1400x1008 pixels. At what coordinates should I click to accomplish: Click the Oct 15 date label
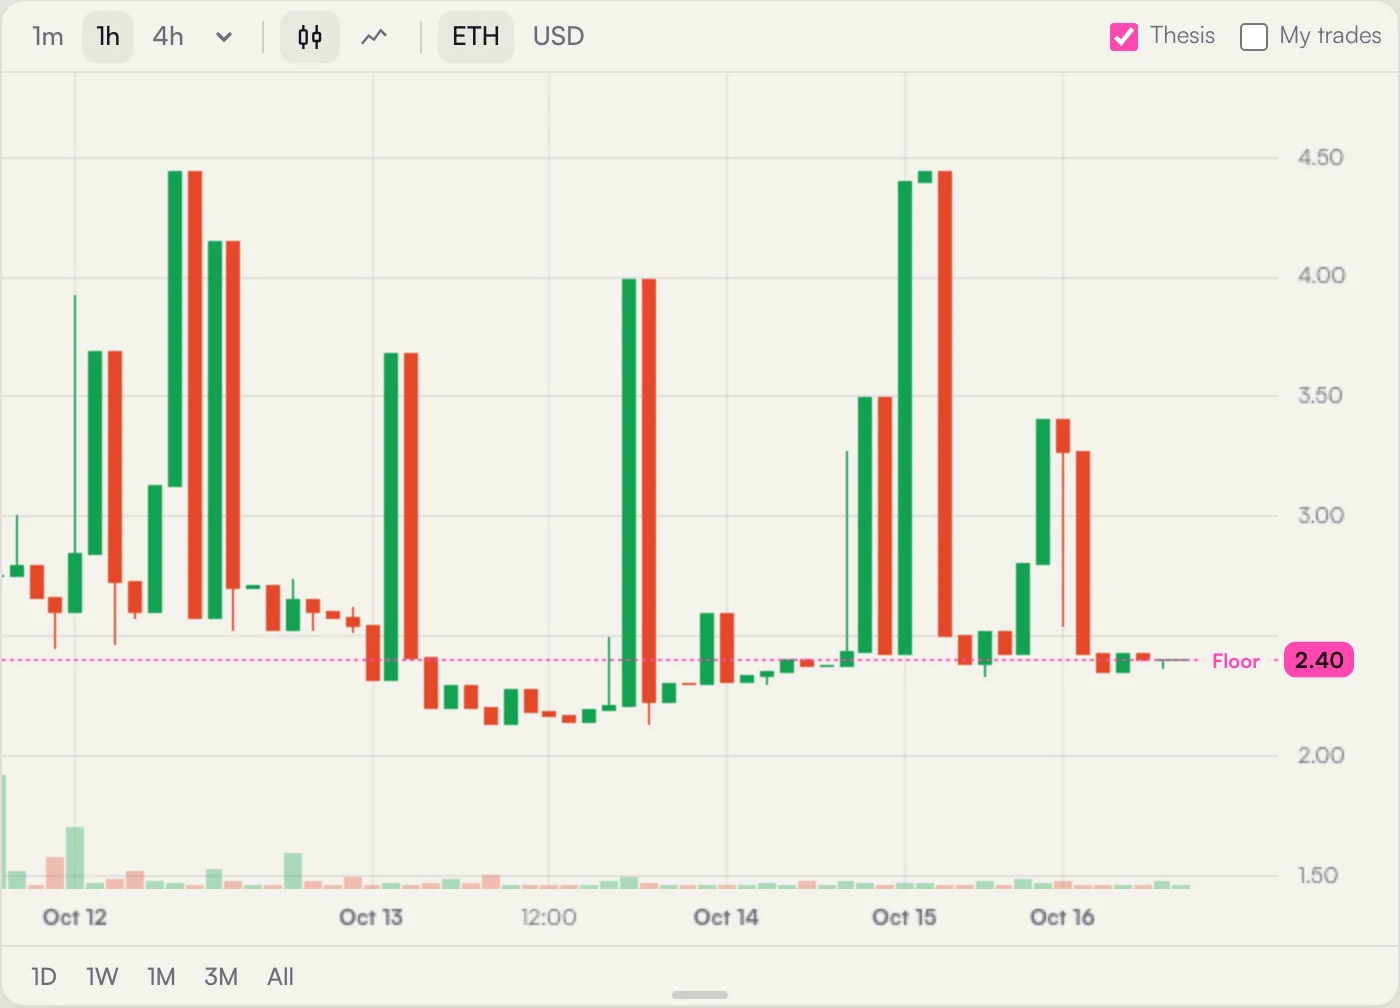coord(904,917)
